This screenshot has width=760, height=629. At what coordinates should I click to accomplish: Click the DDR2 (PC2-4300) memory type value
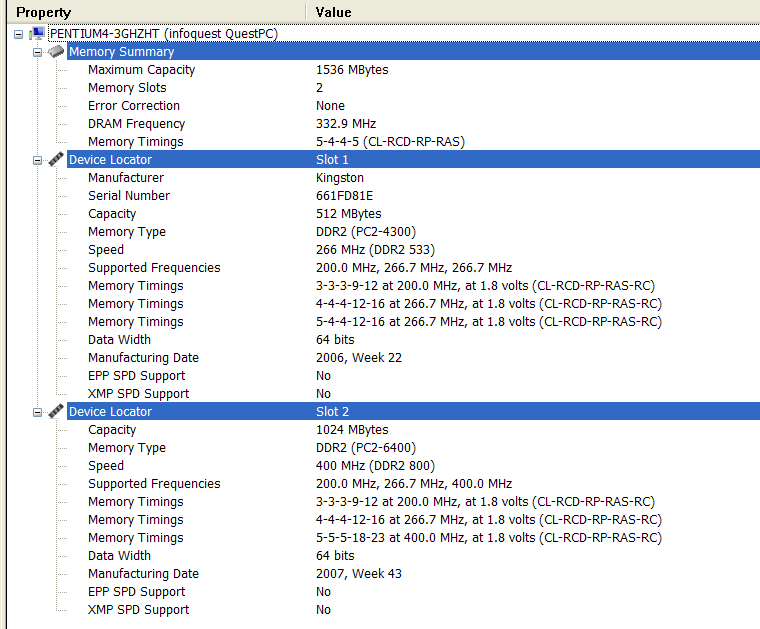point(366,232)
